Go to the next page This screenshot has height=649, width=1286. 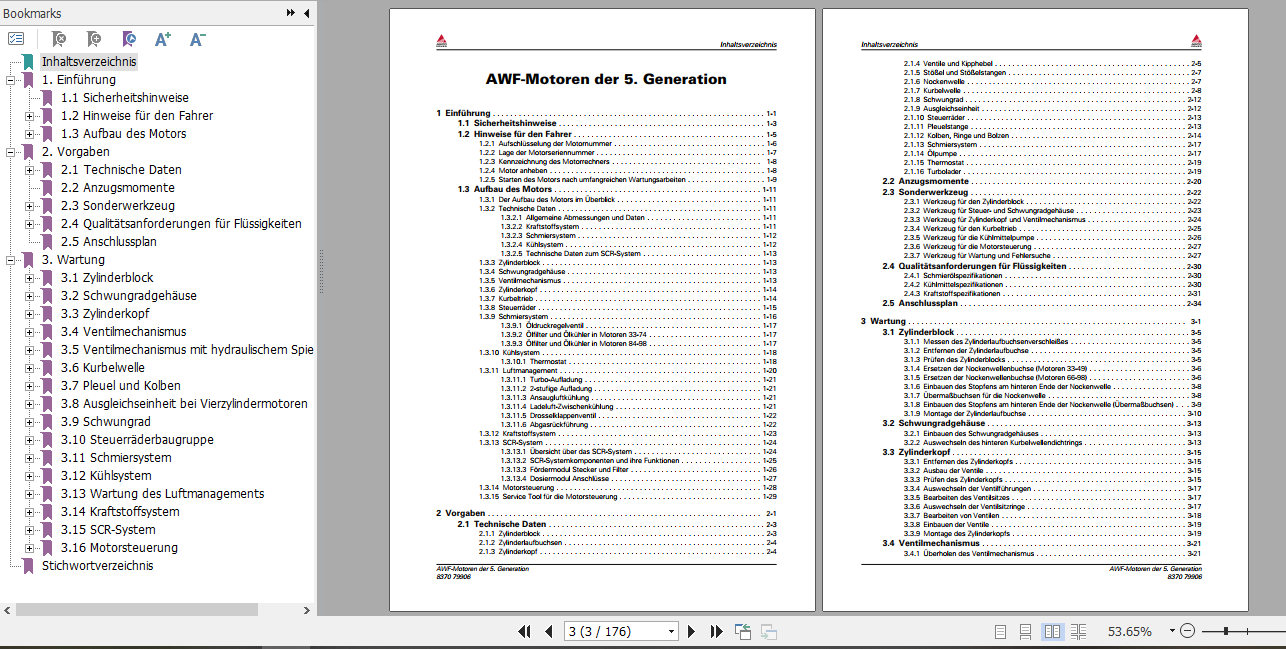[690, 631]
